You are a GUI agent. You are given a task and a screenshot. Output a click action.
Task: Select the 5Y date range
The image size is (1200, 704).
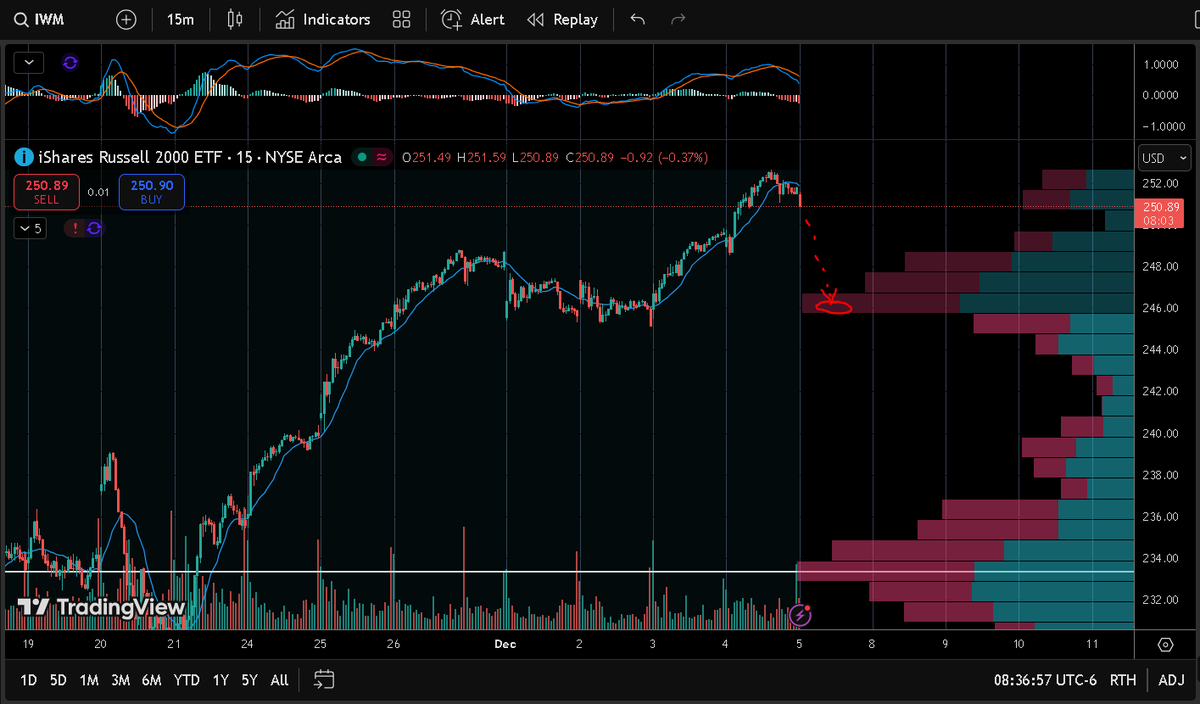coord(249,680)
